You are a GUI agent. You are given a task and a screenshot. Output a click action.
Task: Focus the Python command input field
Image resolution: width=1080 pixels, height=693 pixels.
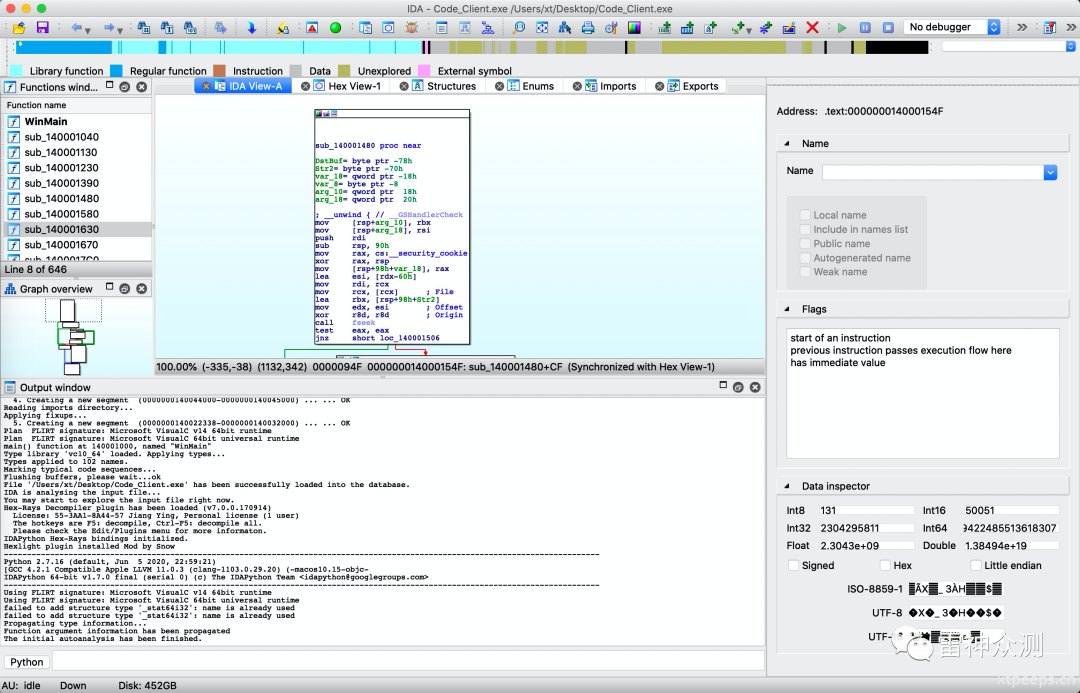pos(408,662)
